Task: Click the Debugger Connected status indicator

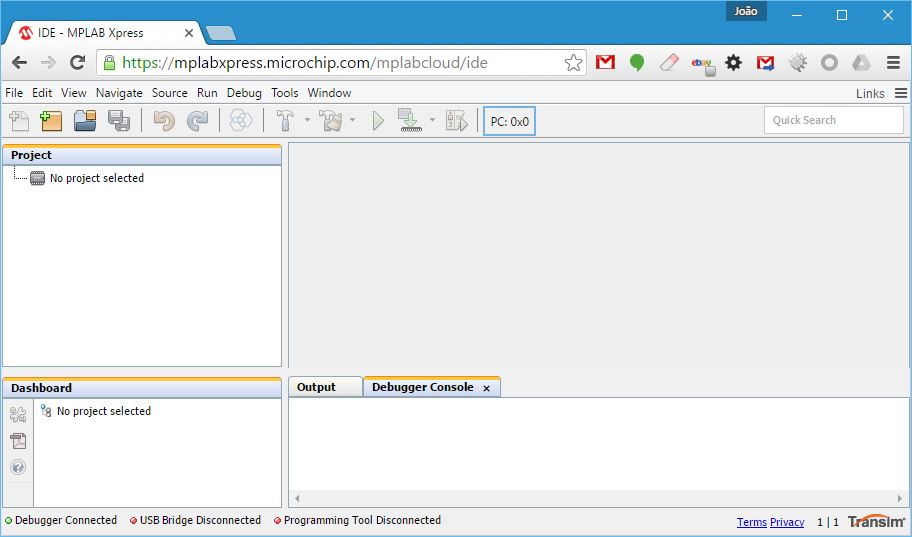Action: (61, 520)
